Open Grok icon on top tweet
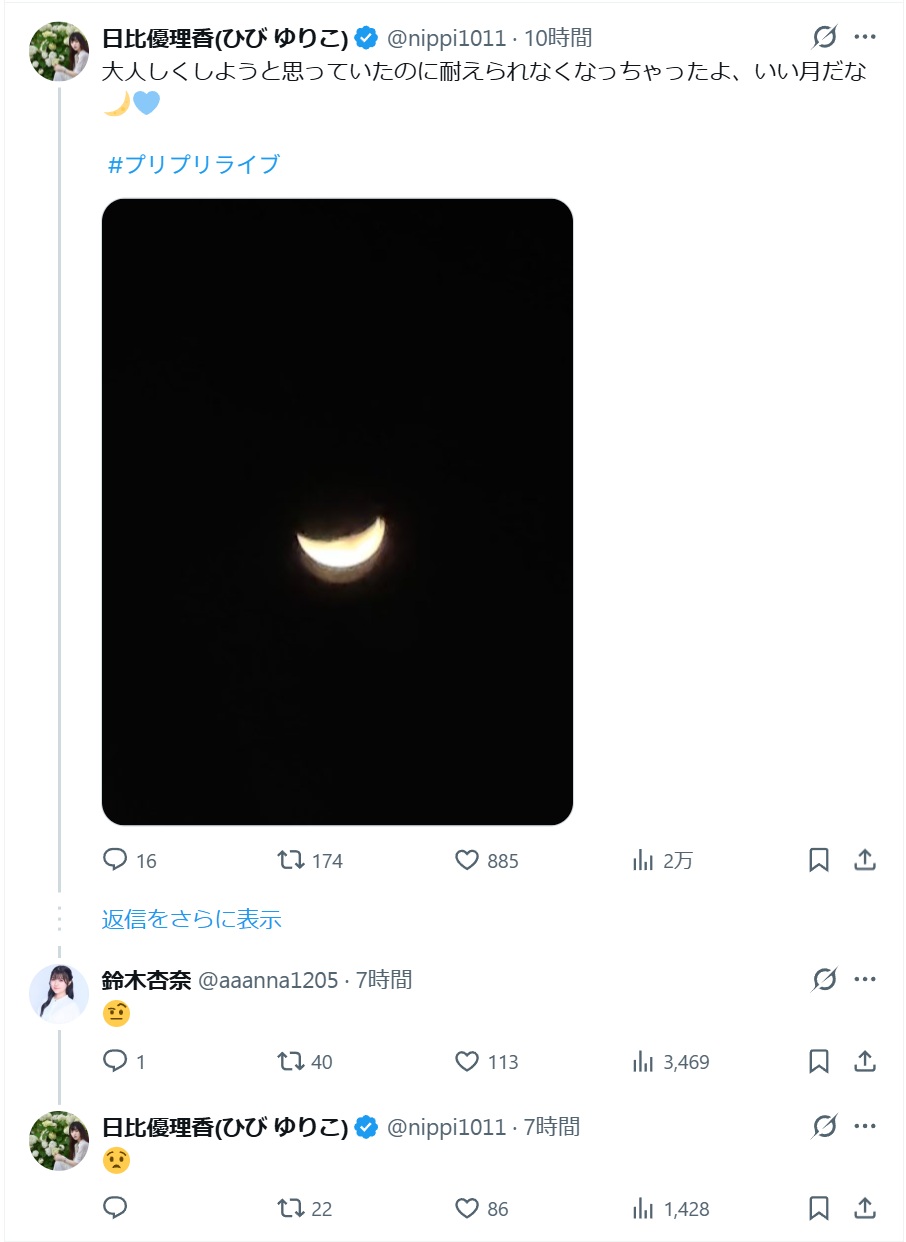The height and width of the screenshot is (1242, 906). tap(824, 38)
